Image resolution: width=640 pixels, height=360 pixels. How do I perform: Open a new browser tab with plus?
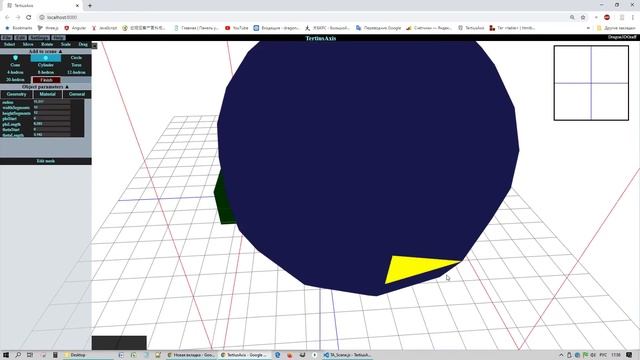[90, 6]
